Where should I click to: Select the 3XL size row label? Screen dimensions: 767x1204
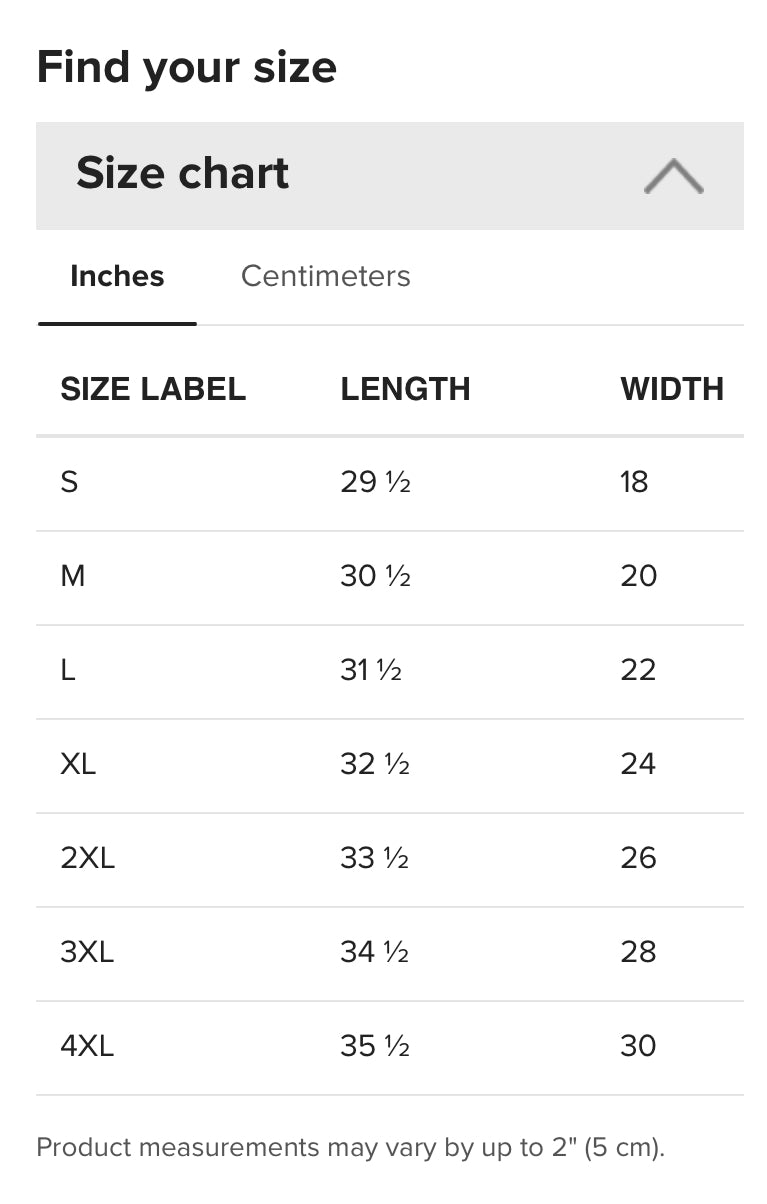87,952
